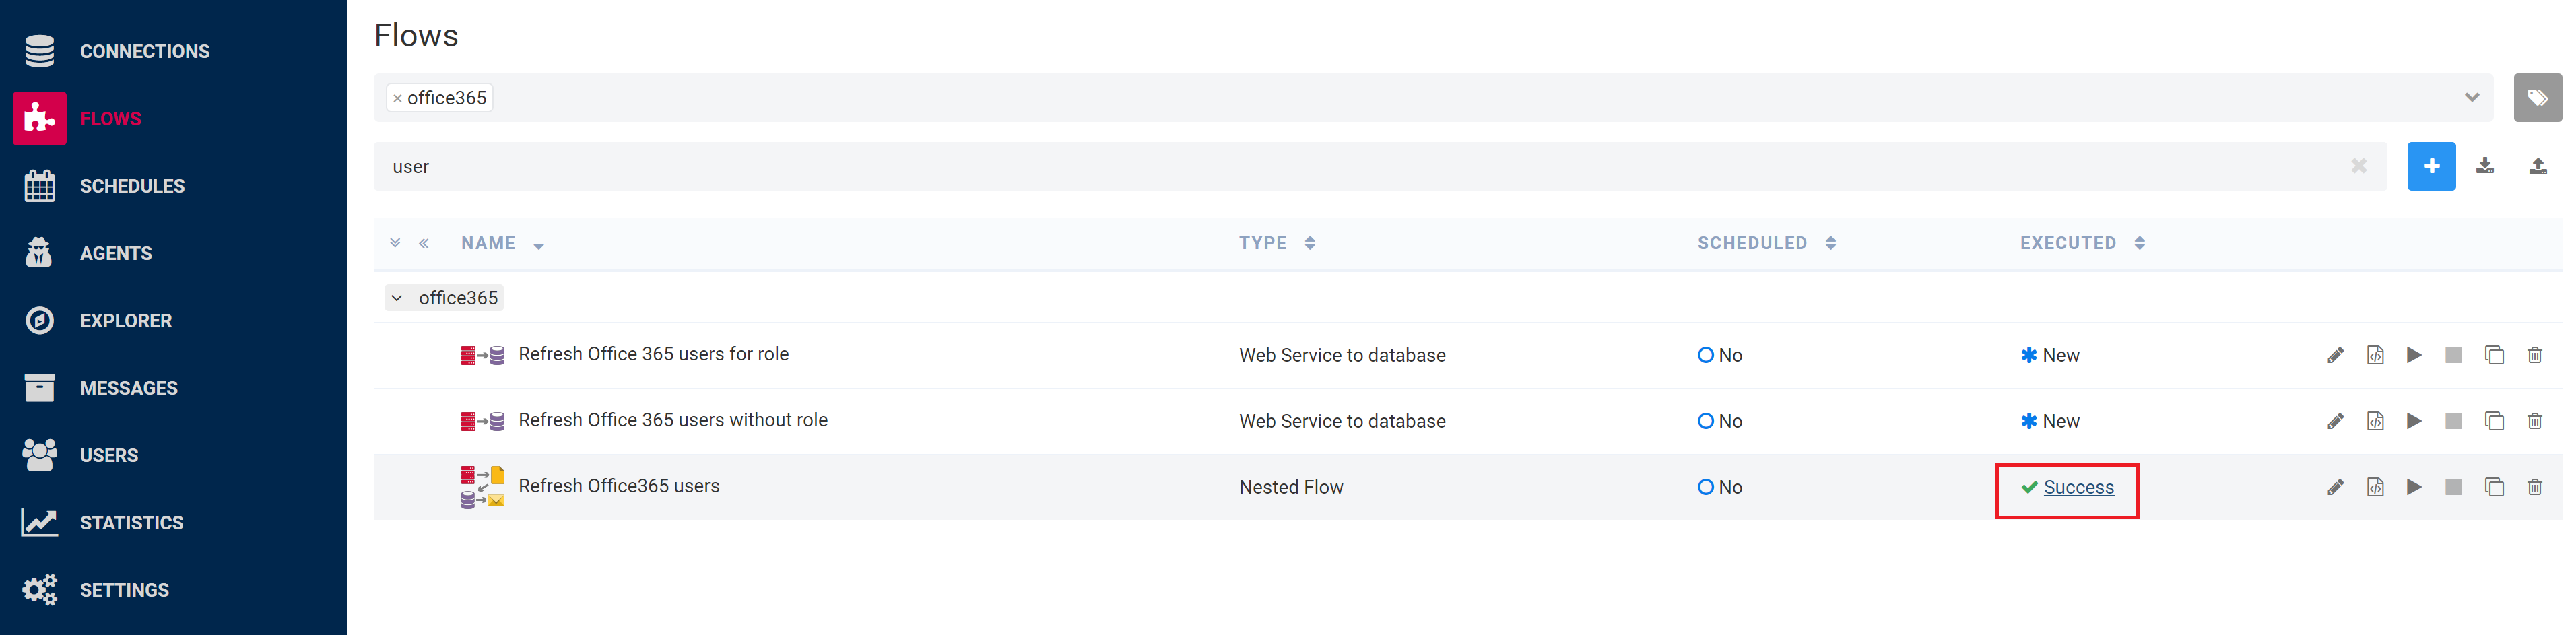The image size is (2576, 635).
Task: View code of 'users without role' flow
Action: (x=2375, y=421)
